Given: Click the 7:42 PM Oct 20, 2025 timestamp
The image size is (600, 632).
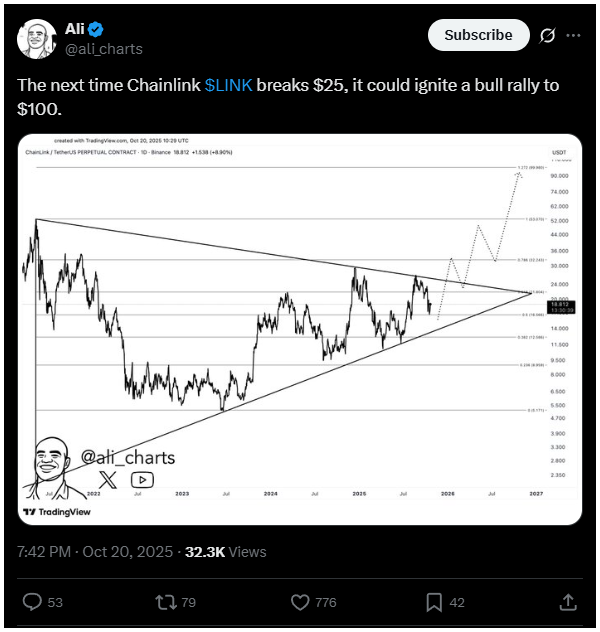Looking at the screenshot, I should (x=94, y=551).
